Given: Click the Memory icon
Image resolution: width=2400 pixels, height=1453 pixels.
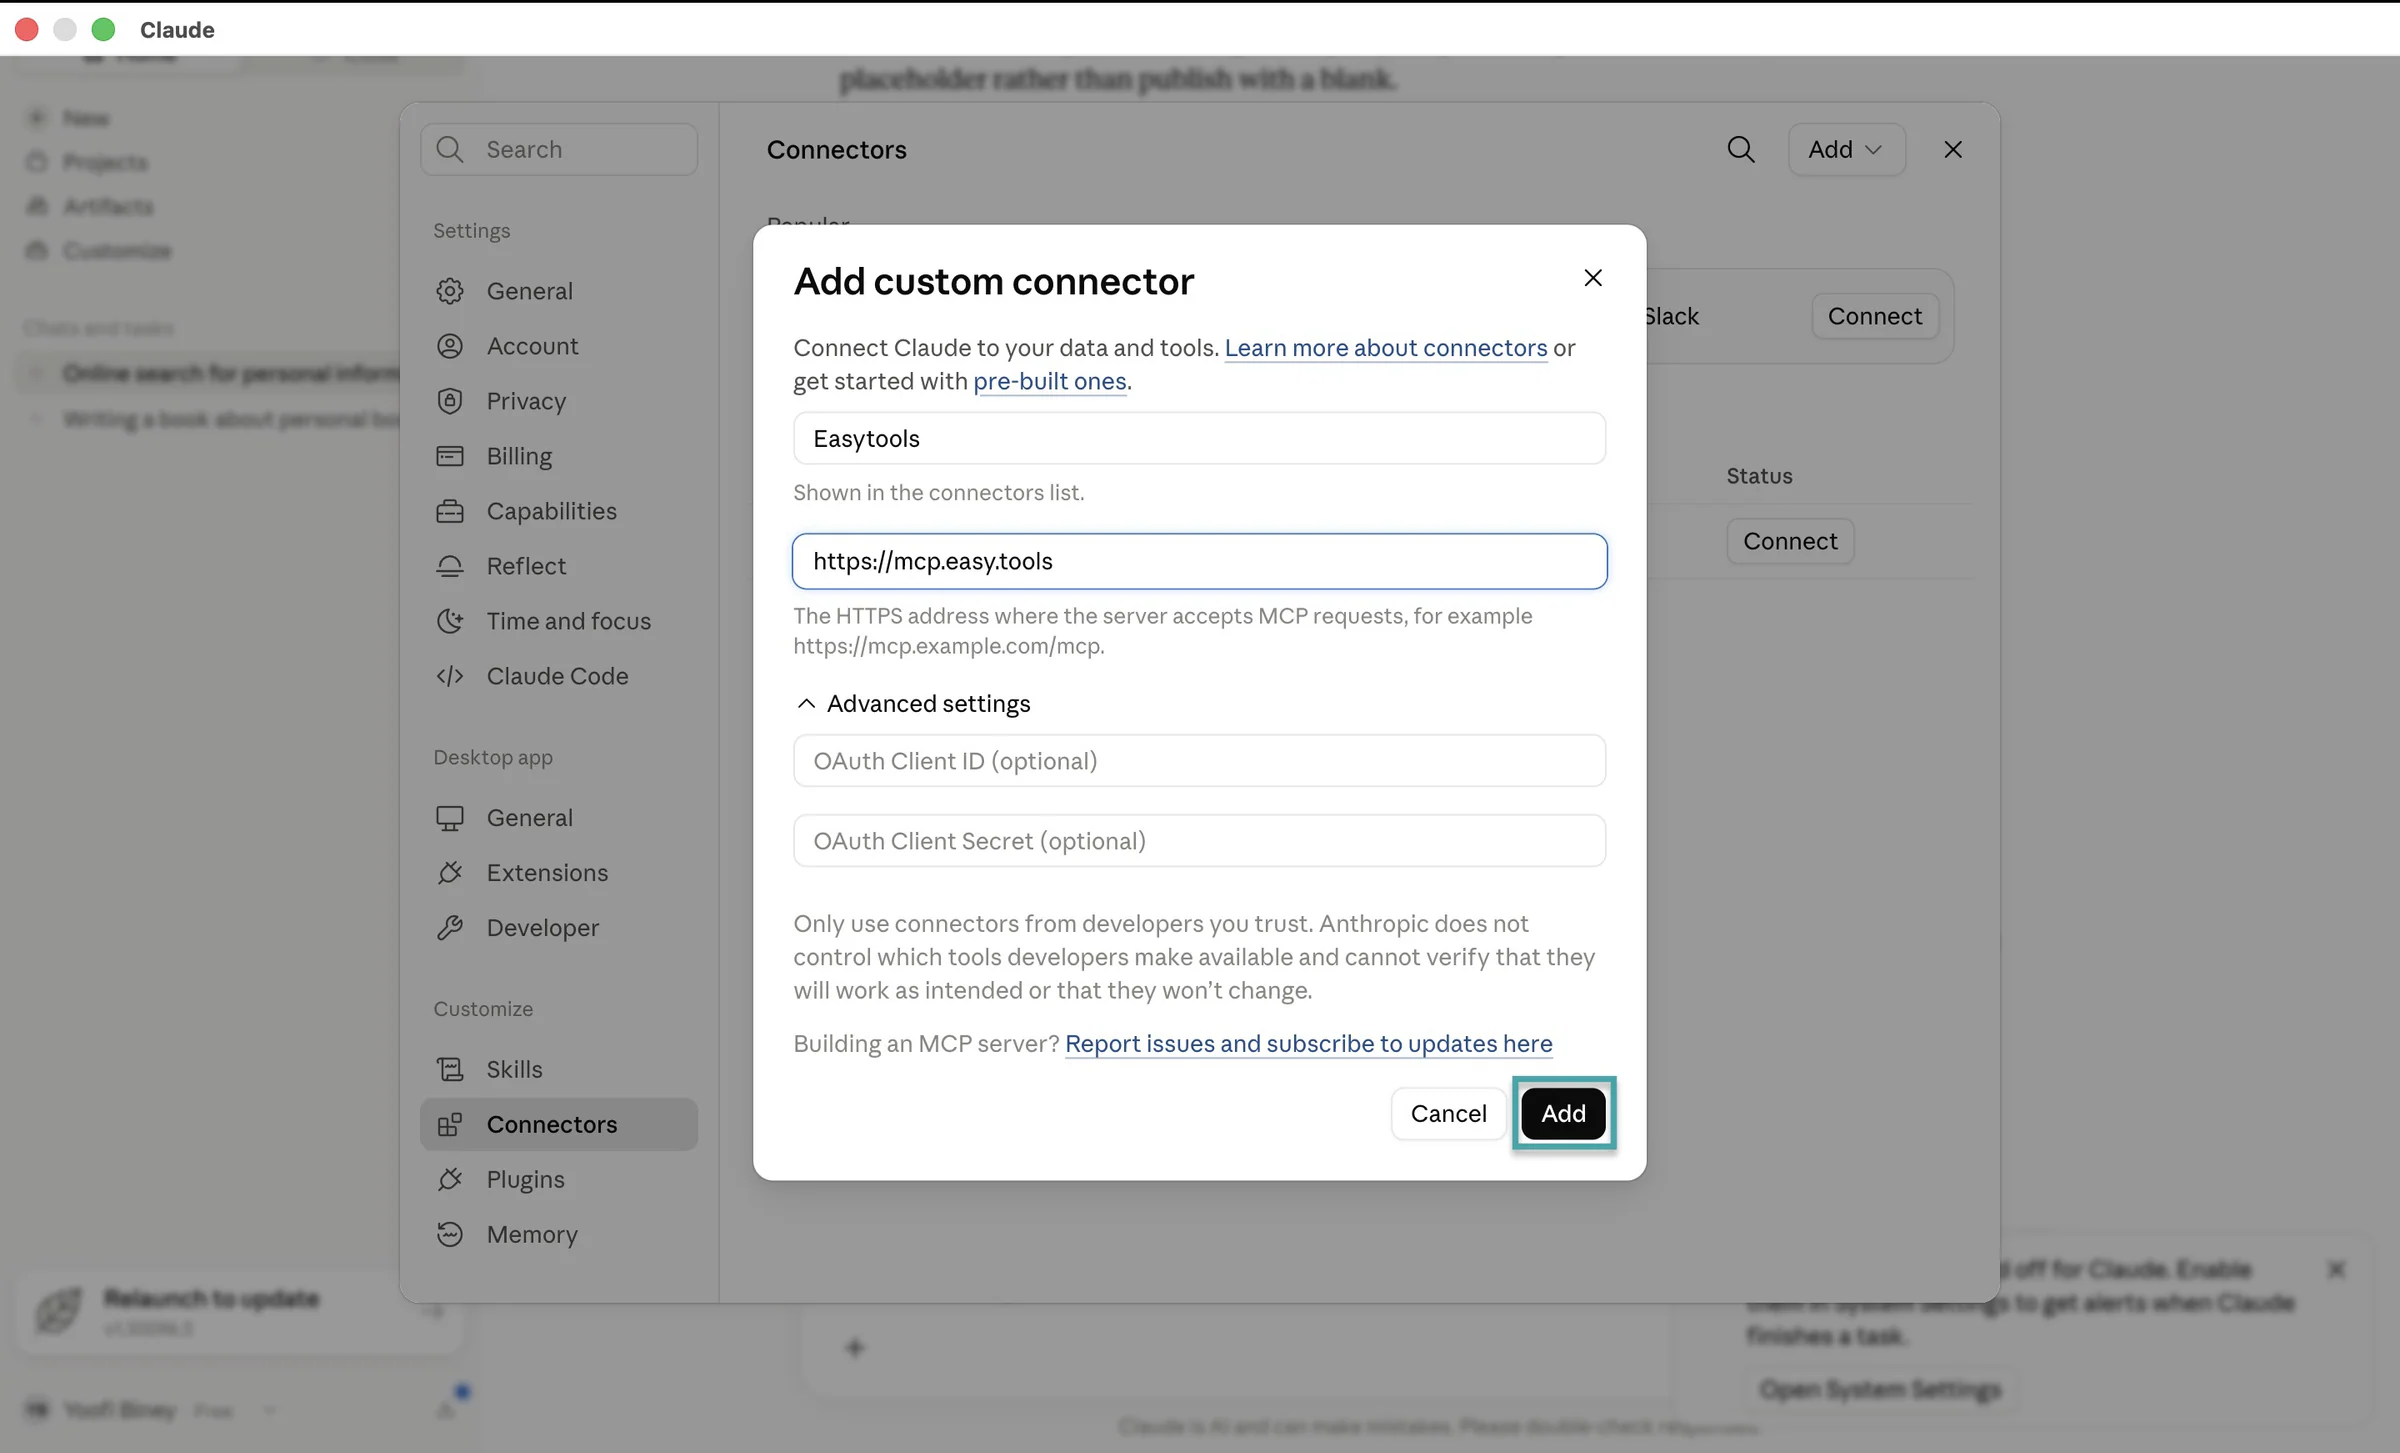Looking at the screenshot, I should click(450, 1234).
